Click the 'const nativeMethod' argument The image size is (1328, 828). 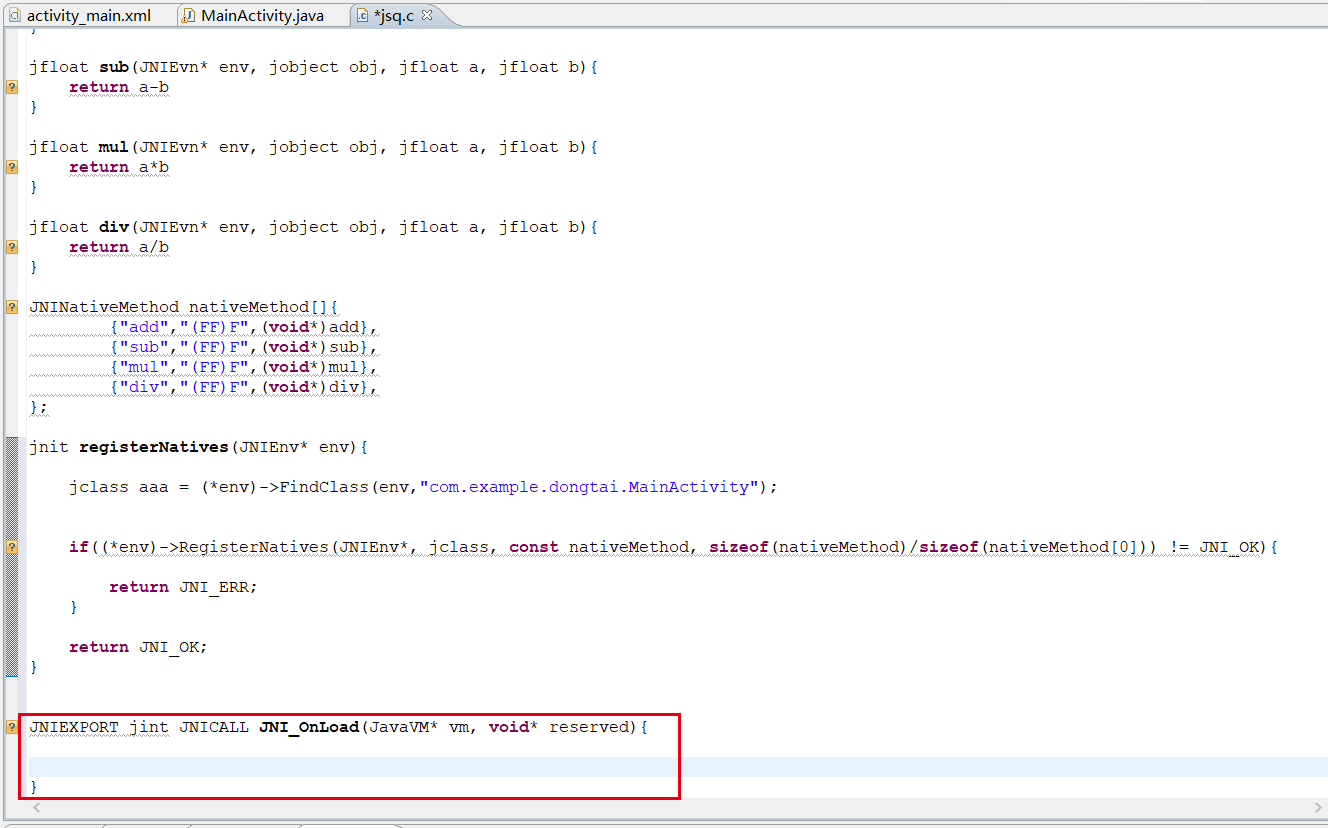pyautogui.click(x=599, y=547)
